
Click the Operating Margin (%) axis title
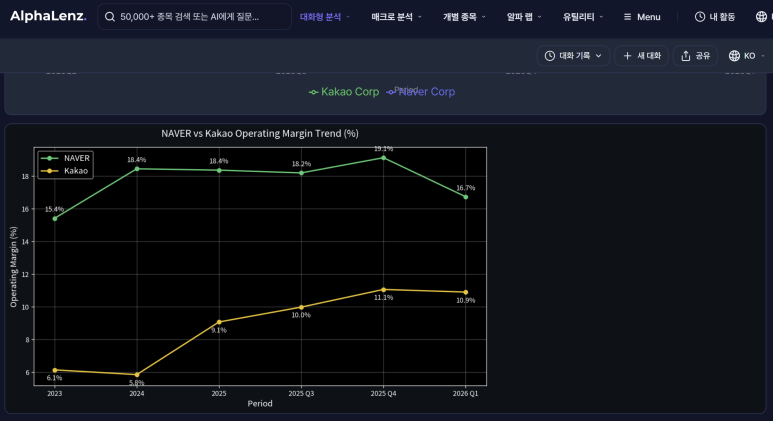(x=13, y=267)
